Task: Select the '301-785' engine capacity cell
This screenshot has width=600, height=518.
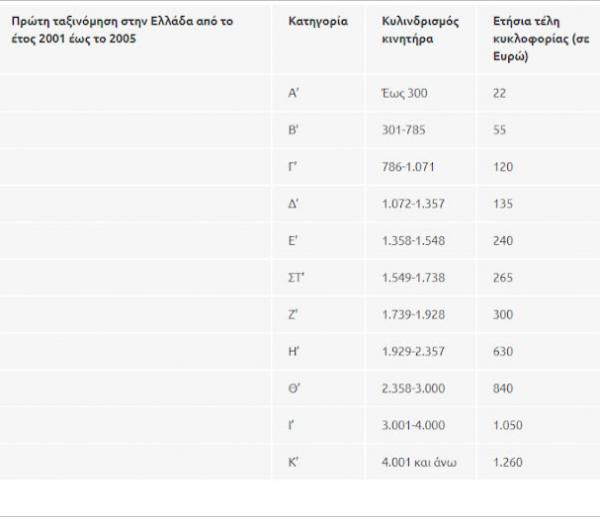Action: click(402, 130)
